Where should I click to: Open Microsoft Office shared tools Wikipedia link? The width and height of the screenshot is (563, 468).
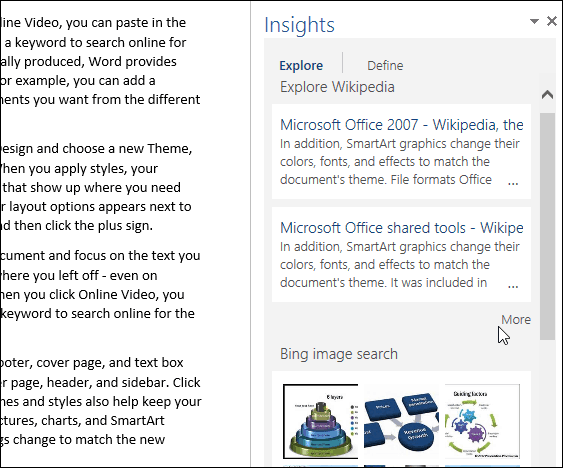[x=401, y=228]
